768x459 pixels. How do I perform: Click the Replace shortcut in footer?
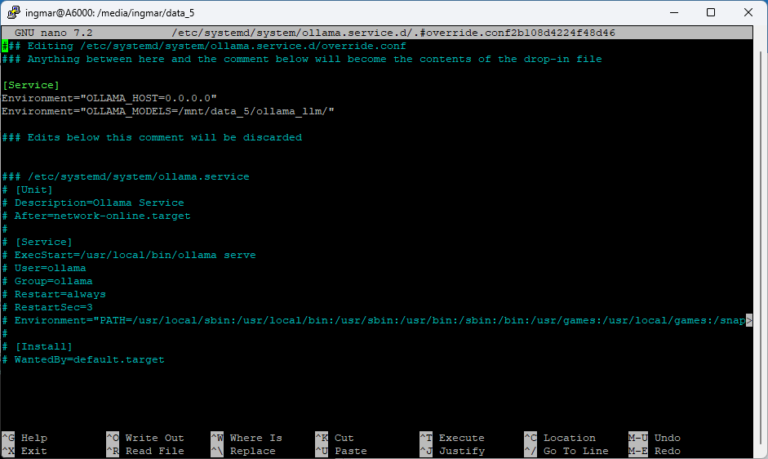pos(251,451)
